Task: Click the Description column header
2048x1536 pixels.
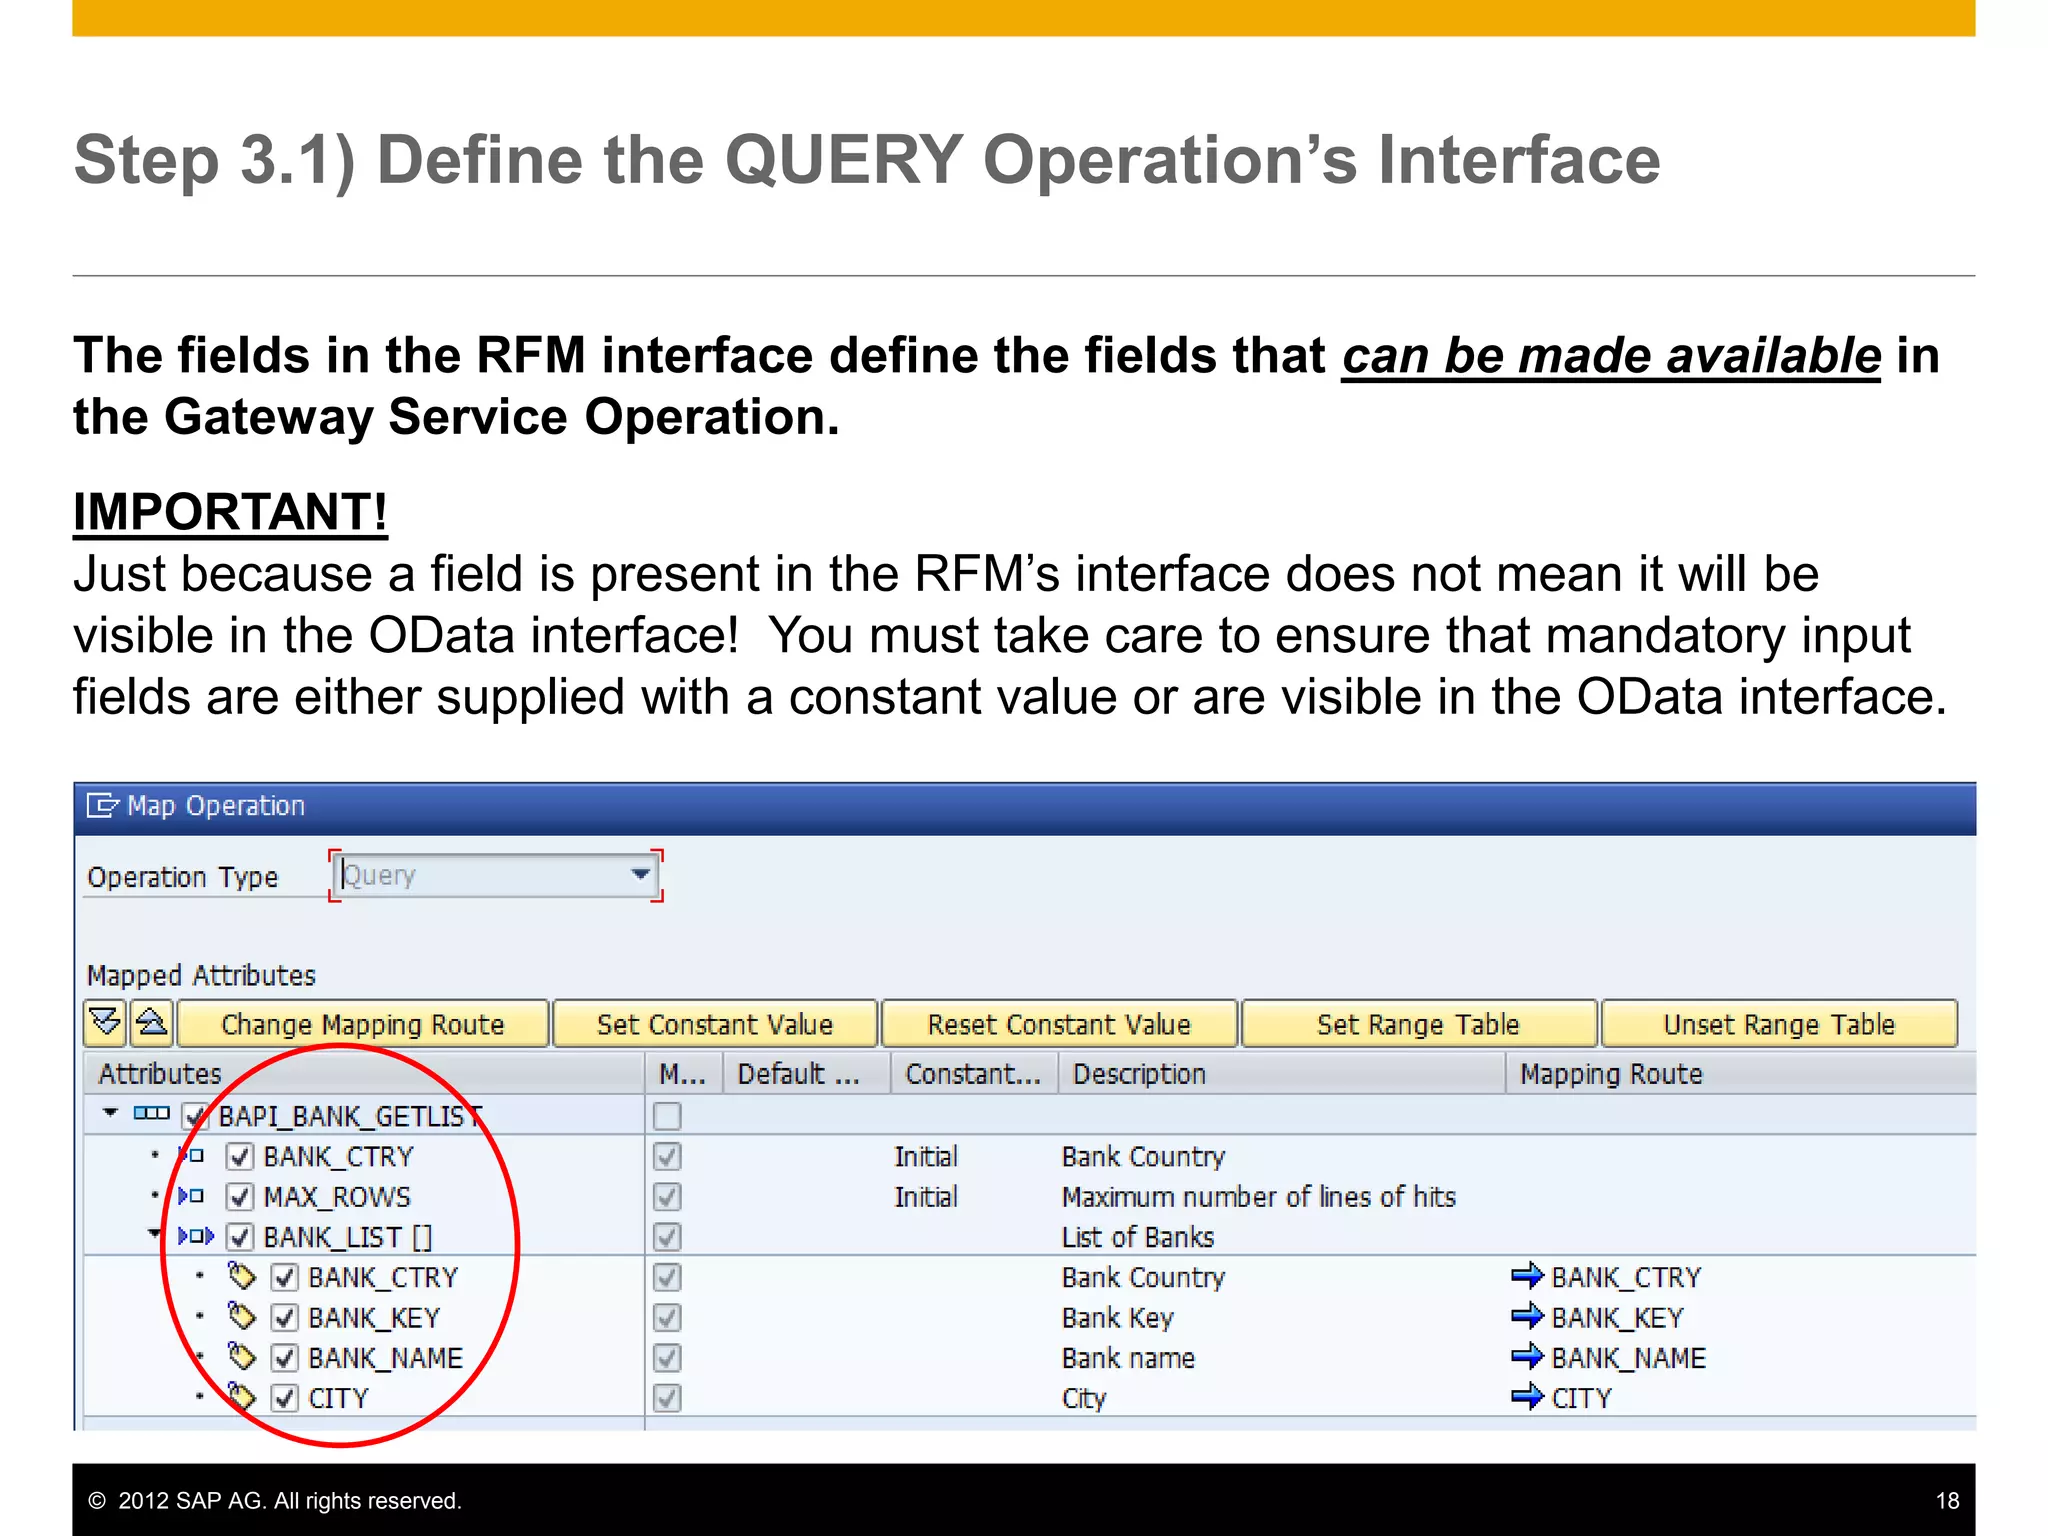Action: point(1282,1073)
